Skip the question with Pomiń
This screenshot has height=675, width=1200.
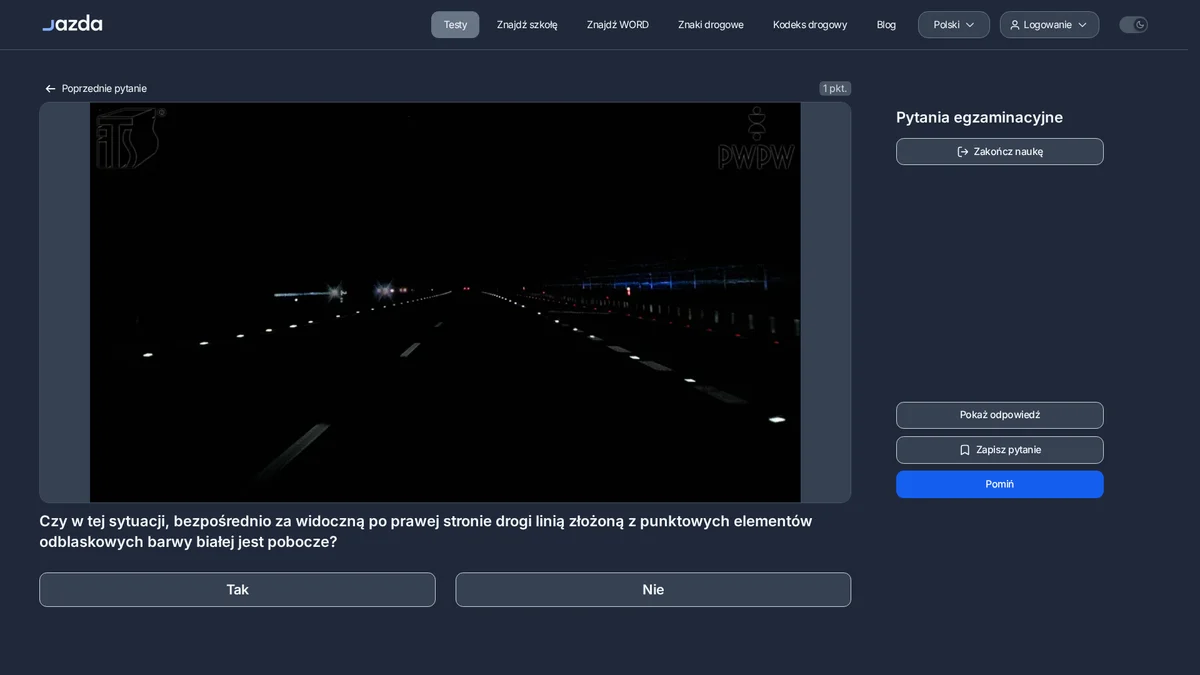[x=1000, y=484]
